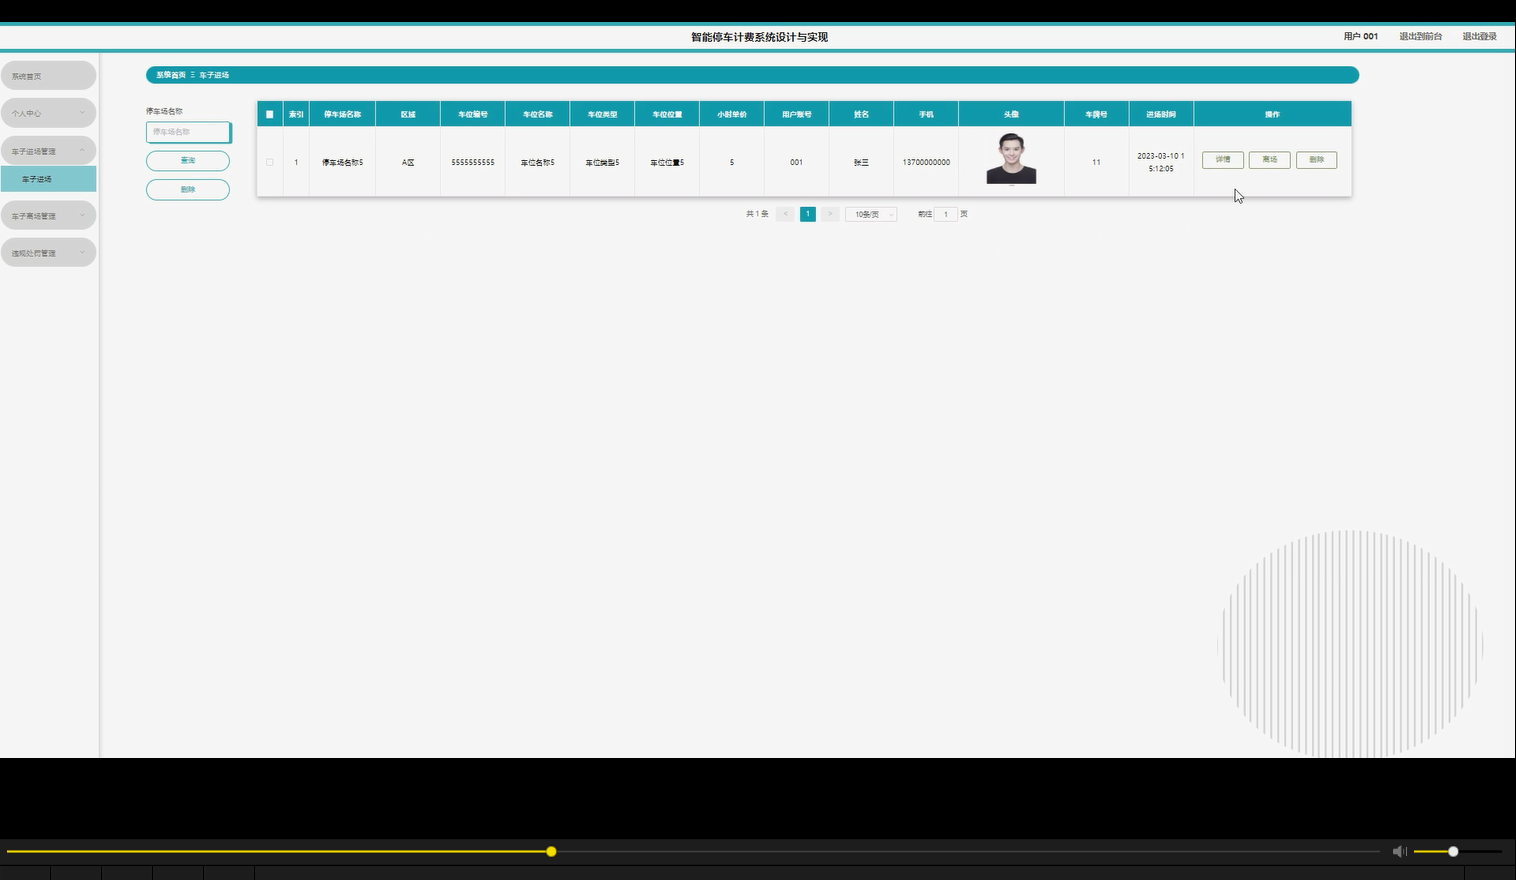Click 退出登录 in the top bar
This screenshot has height=880, width=1516.
click(x=1479, y=36)
